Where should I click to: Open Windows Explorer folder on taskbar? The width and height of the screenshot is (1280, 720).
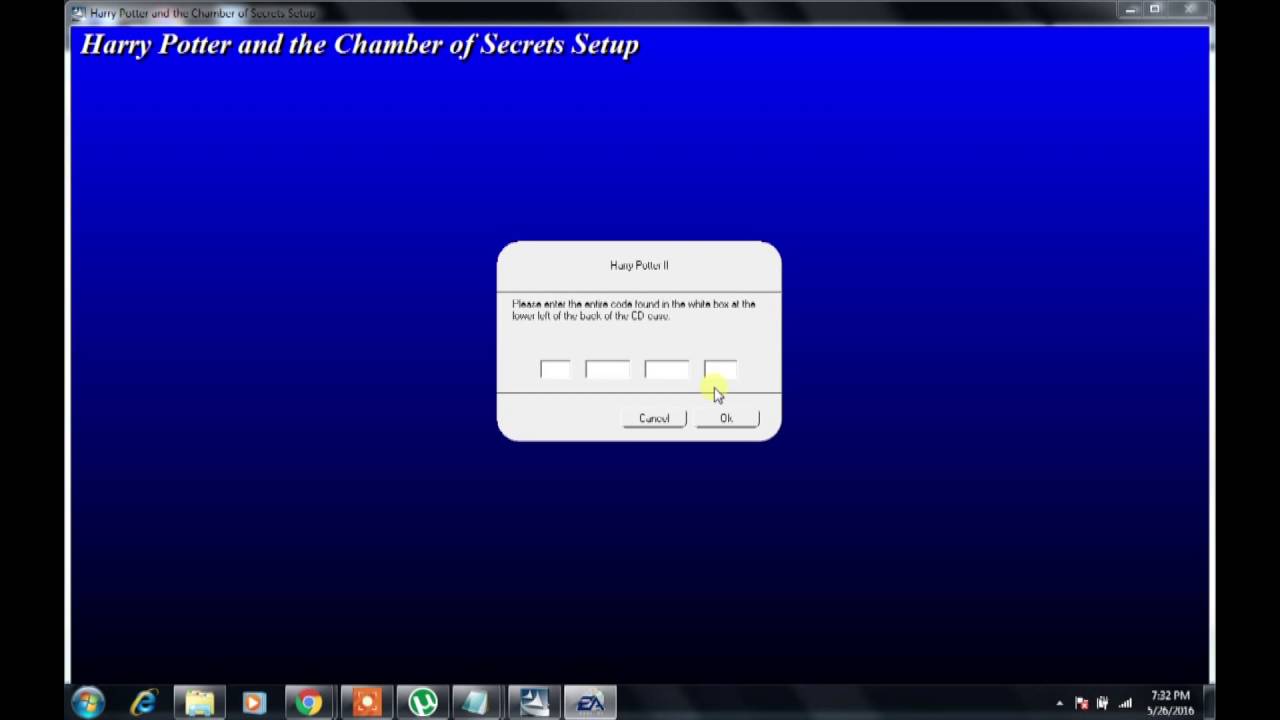click(x=199, y=703)
